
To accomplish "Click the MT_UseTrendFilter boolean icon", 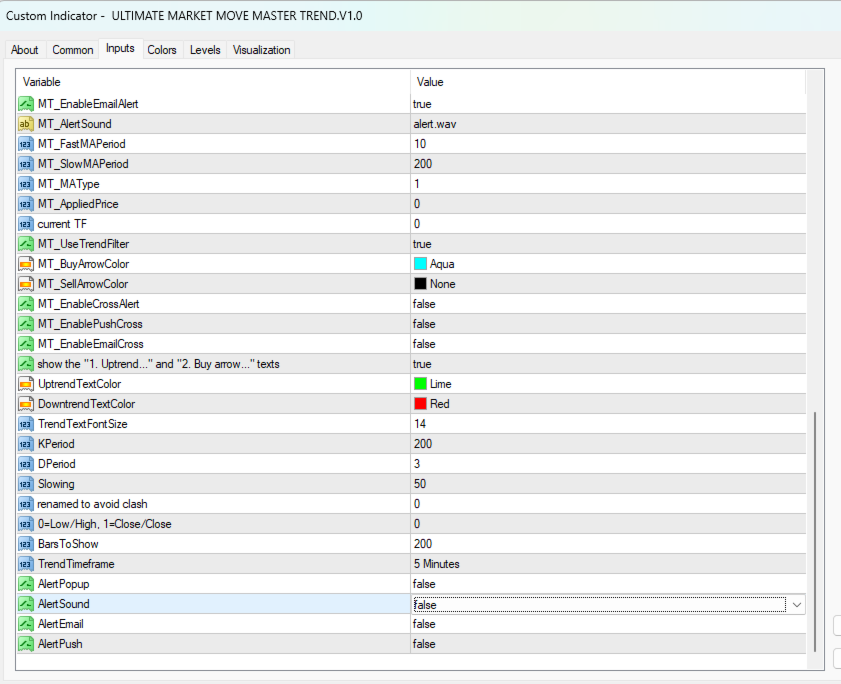I will point(26,244).
